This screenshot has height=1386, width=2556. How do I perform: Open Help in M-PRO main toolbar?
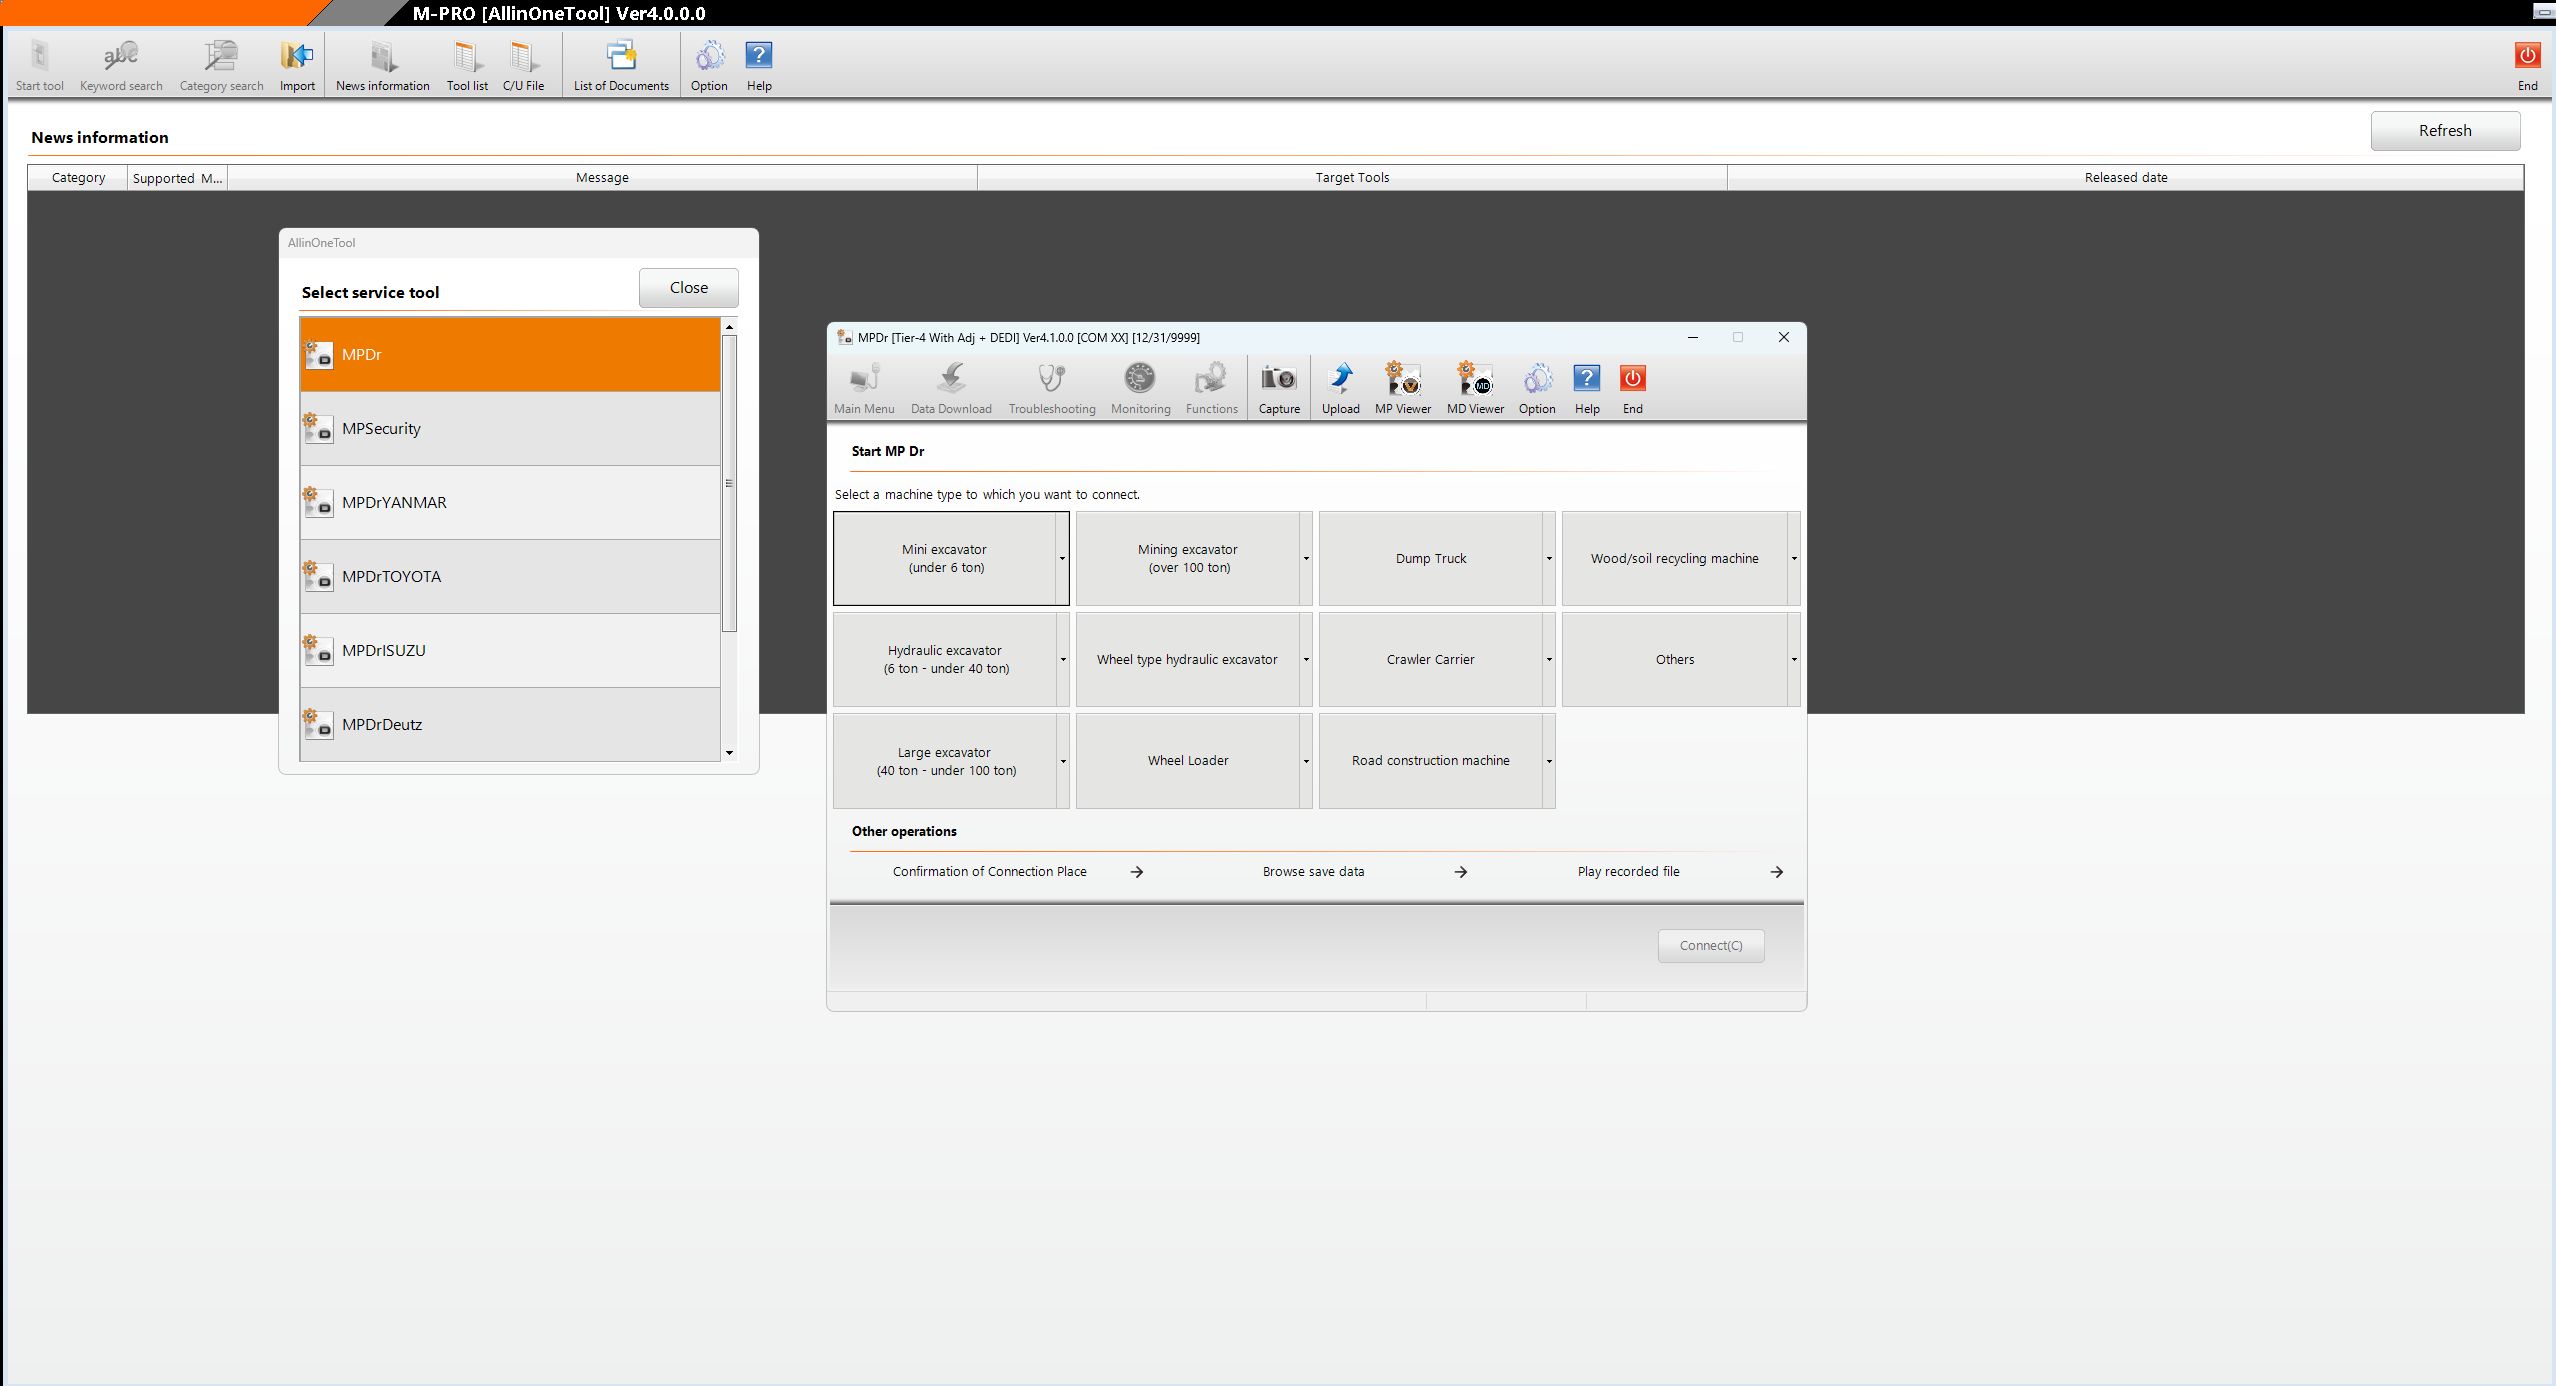click(759, 66)
